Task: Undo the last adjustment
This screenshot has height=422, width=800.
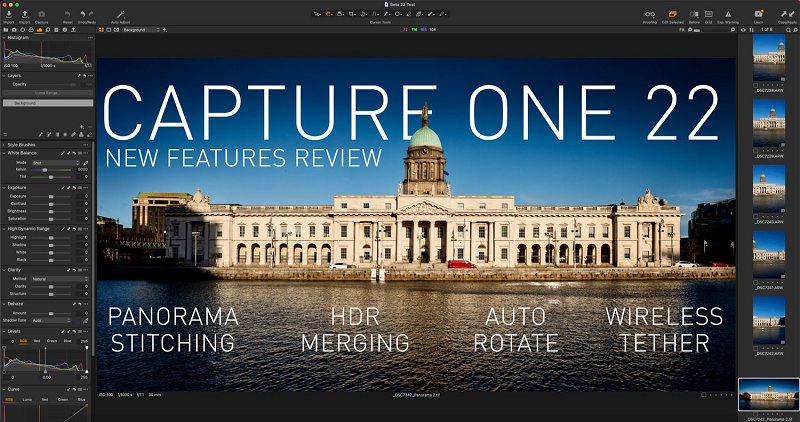Action: (x=83, y=14)
